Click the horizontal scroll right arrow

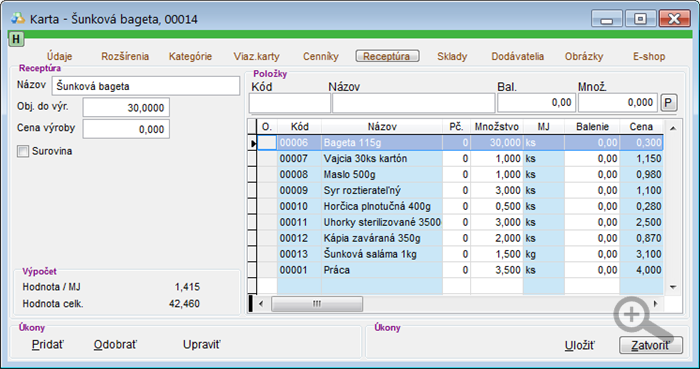[655, 304]
